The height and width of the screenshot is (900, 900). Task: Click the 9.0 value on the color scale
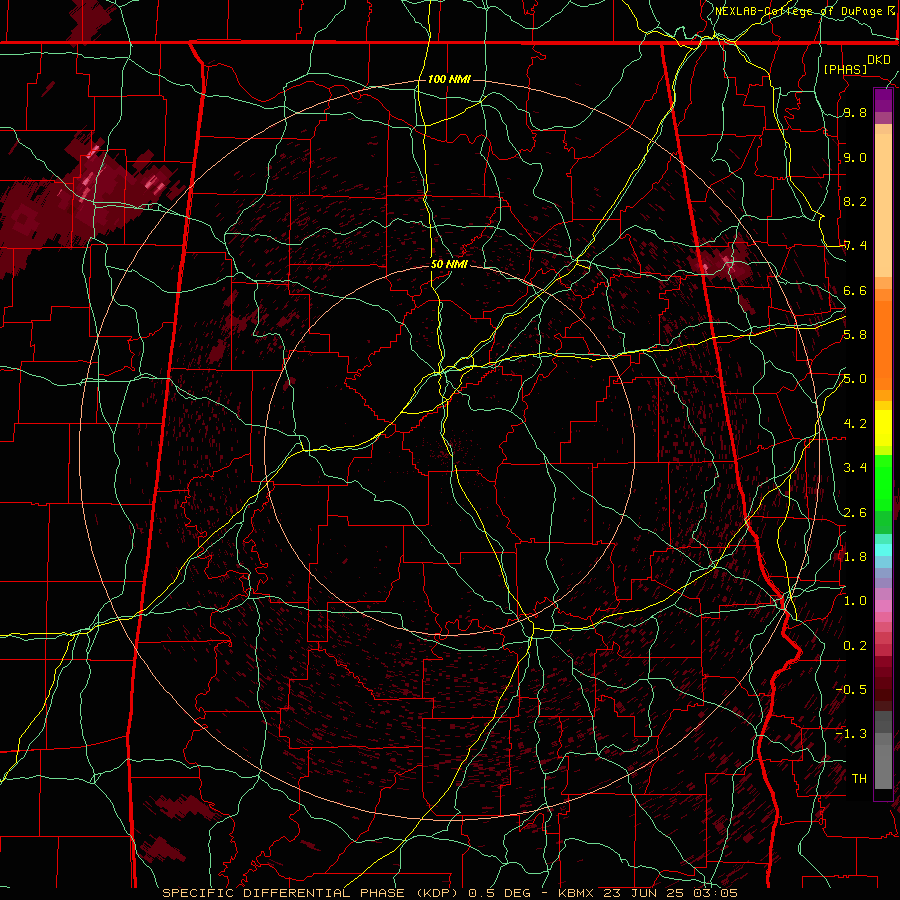click(x=854, y=157)
